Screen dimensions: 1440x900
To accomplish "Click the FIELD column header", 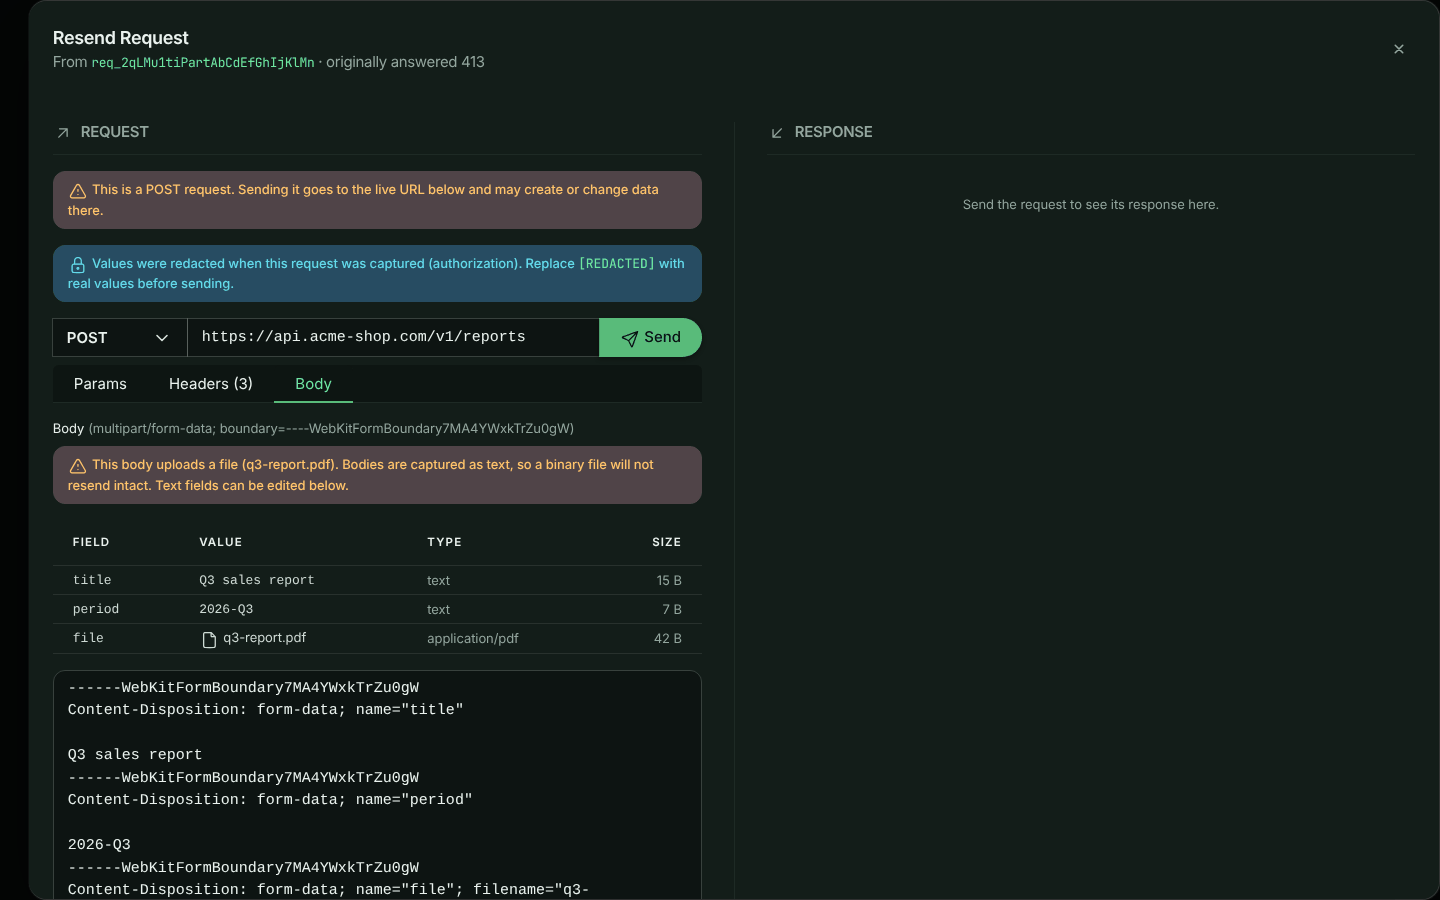I will click(x=91, y=542).
